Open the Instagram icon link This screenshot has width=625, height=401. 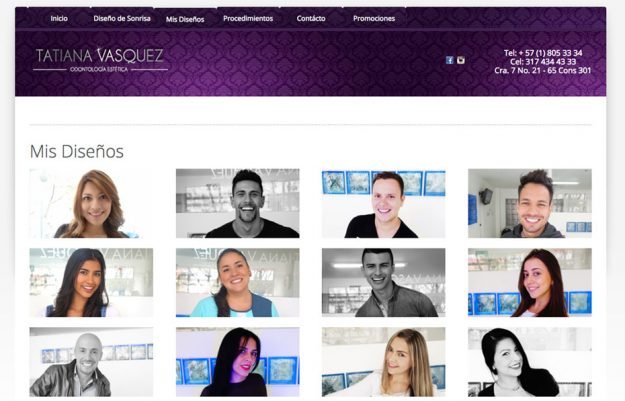(461, 60)
